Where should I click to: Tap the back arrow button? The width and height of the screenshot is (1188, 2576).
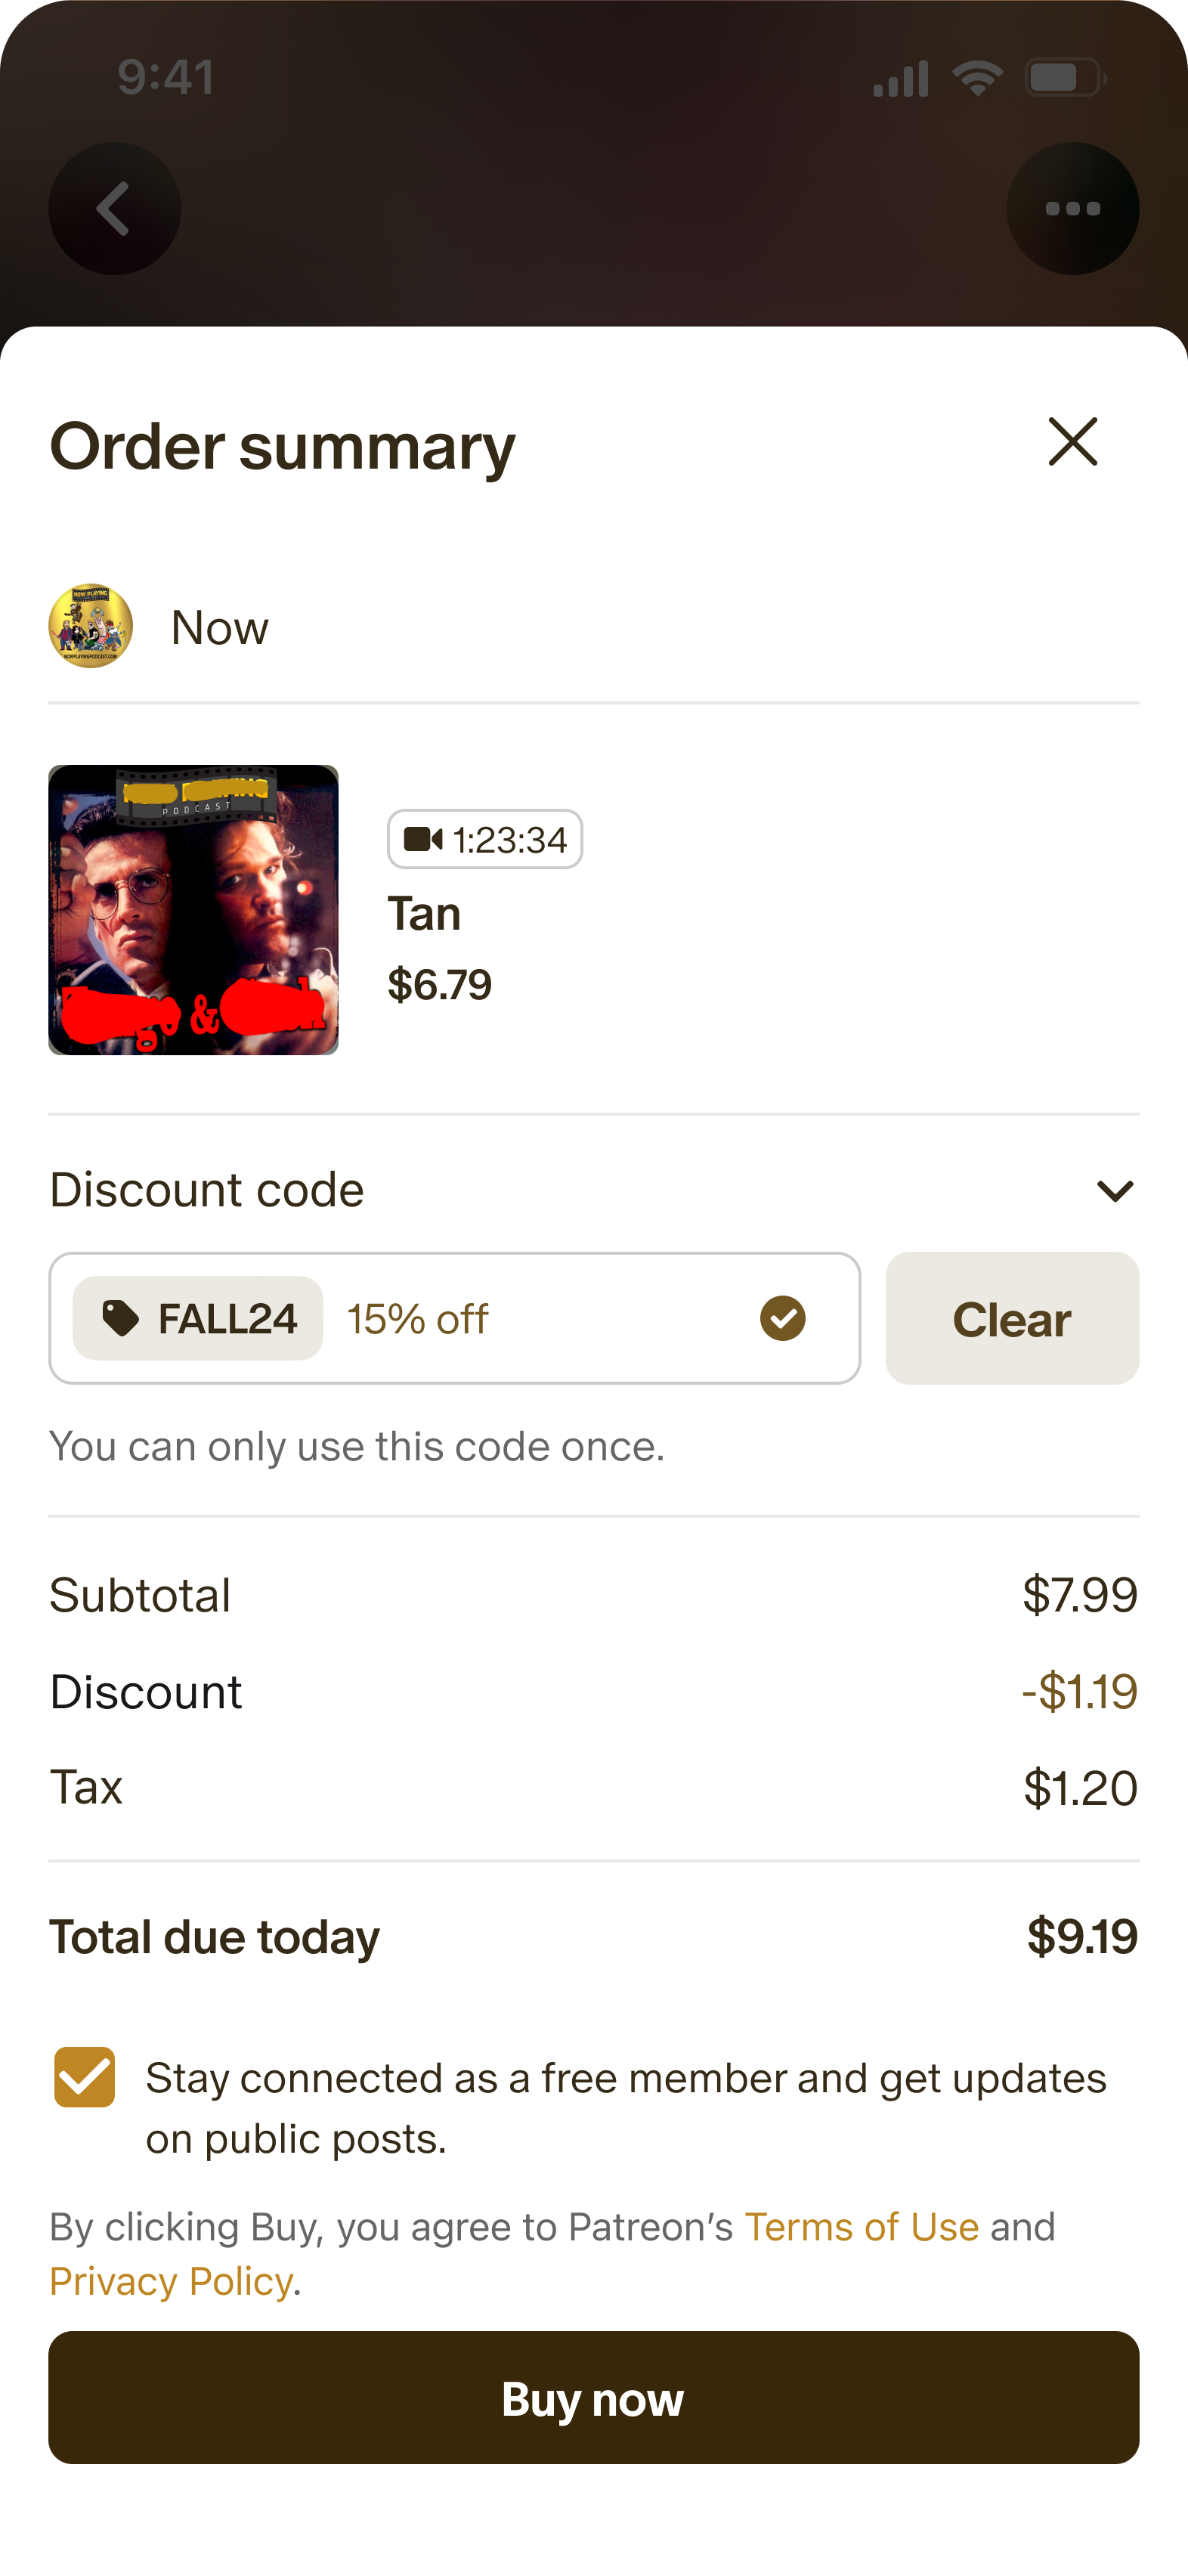point(115,209)
